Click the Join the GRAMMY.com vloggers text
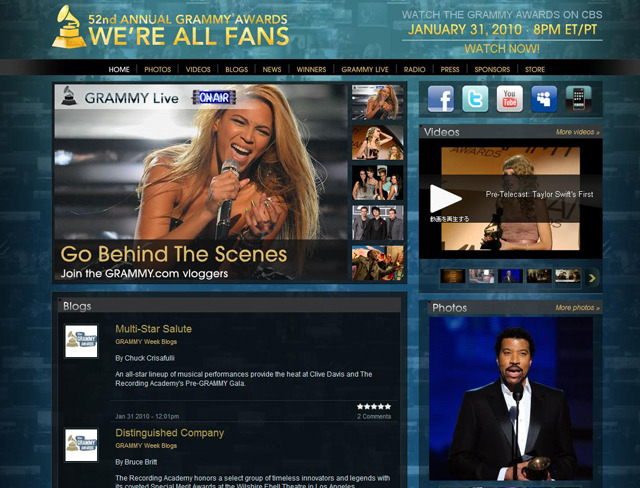 click(x=144, y=273)
